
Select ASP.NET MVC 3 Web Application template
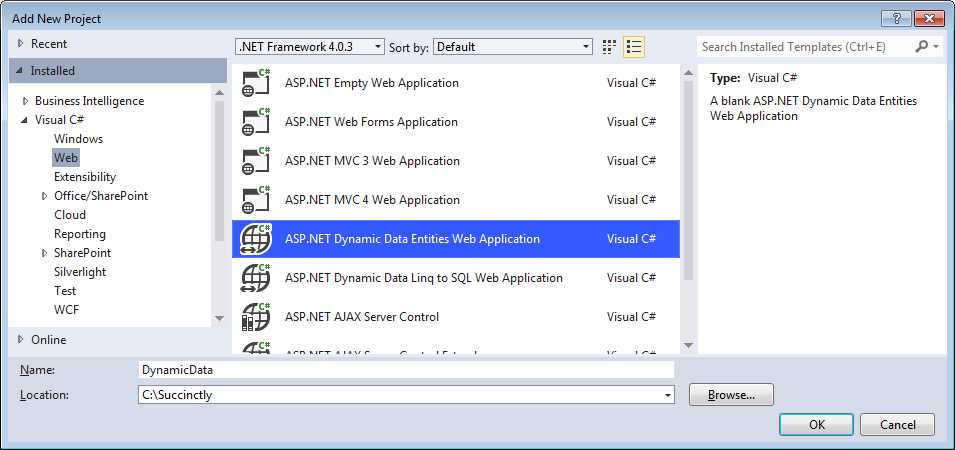[456, 161]
